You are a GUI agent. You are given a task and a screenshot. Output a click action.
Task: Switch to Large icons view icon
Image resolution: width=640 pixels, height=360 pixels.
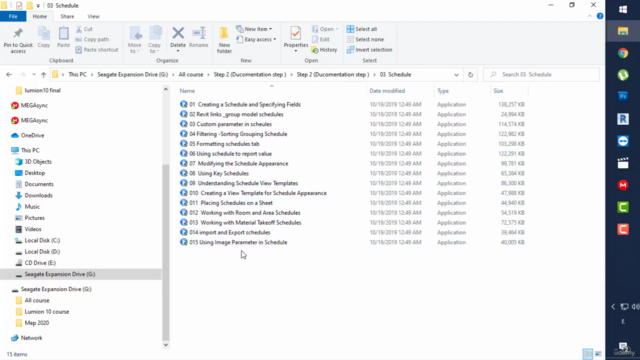point(598,354)
